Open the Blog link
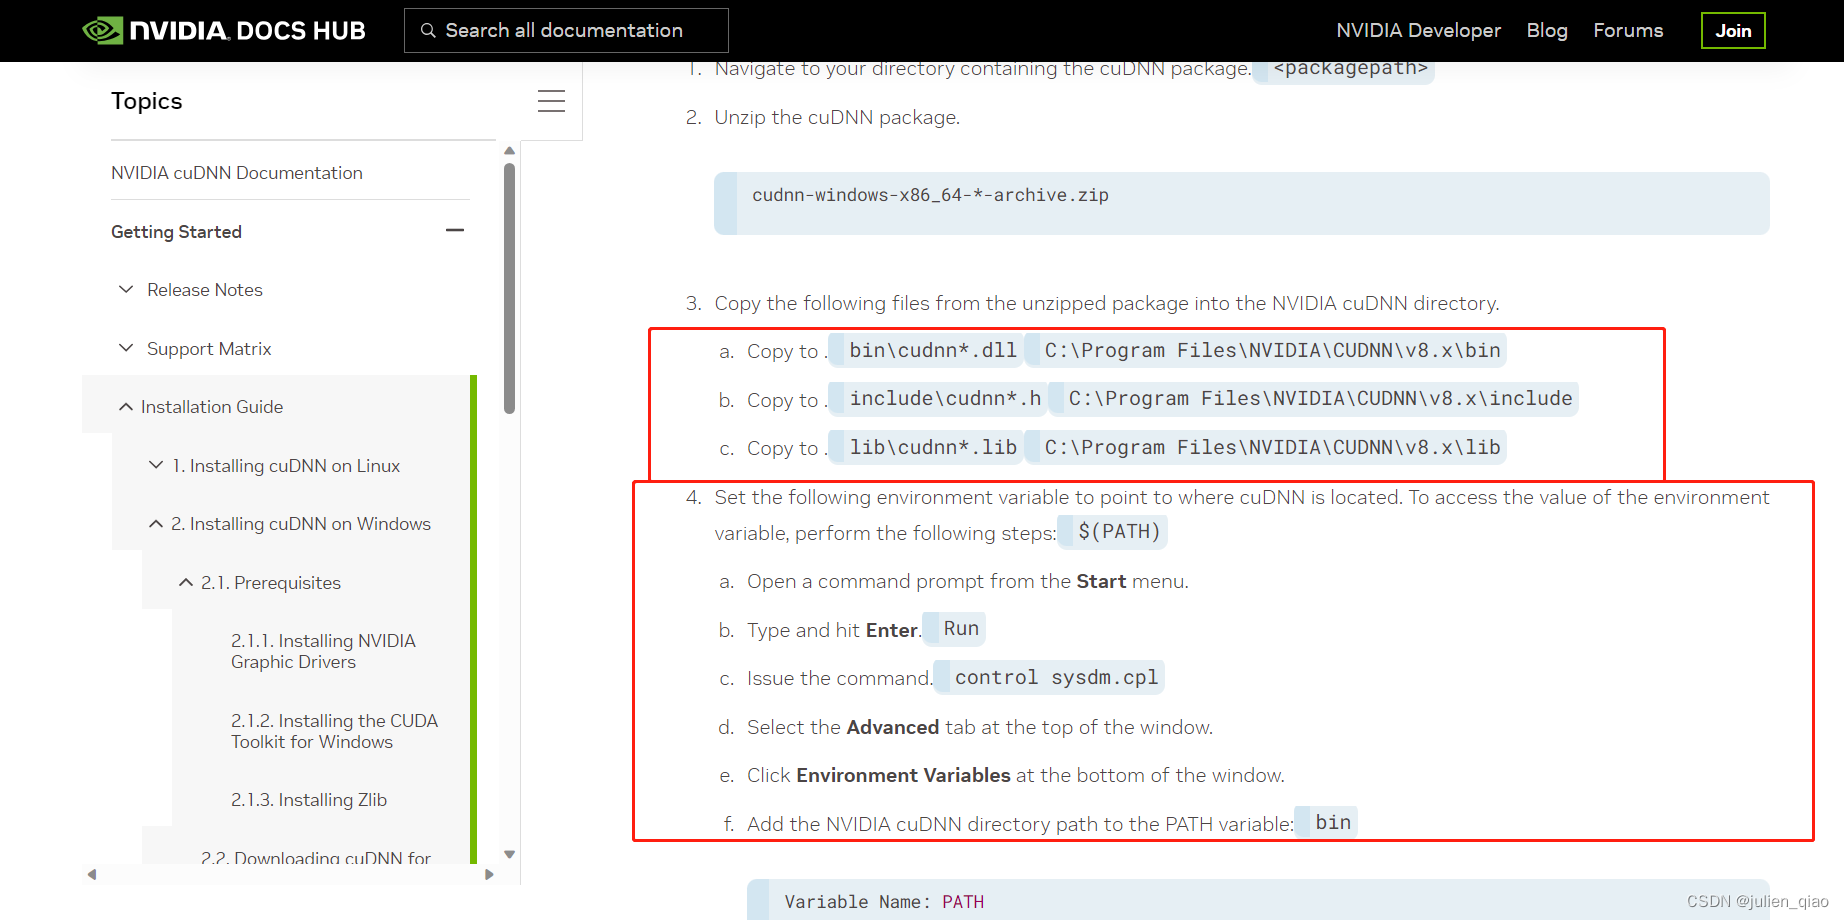1844x920 pixels. (1547, 30)
